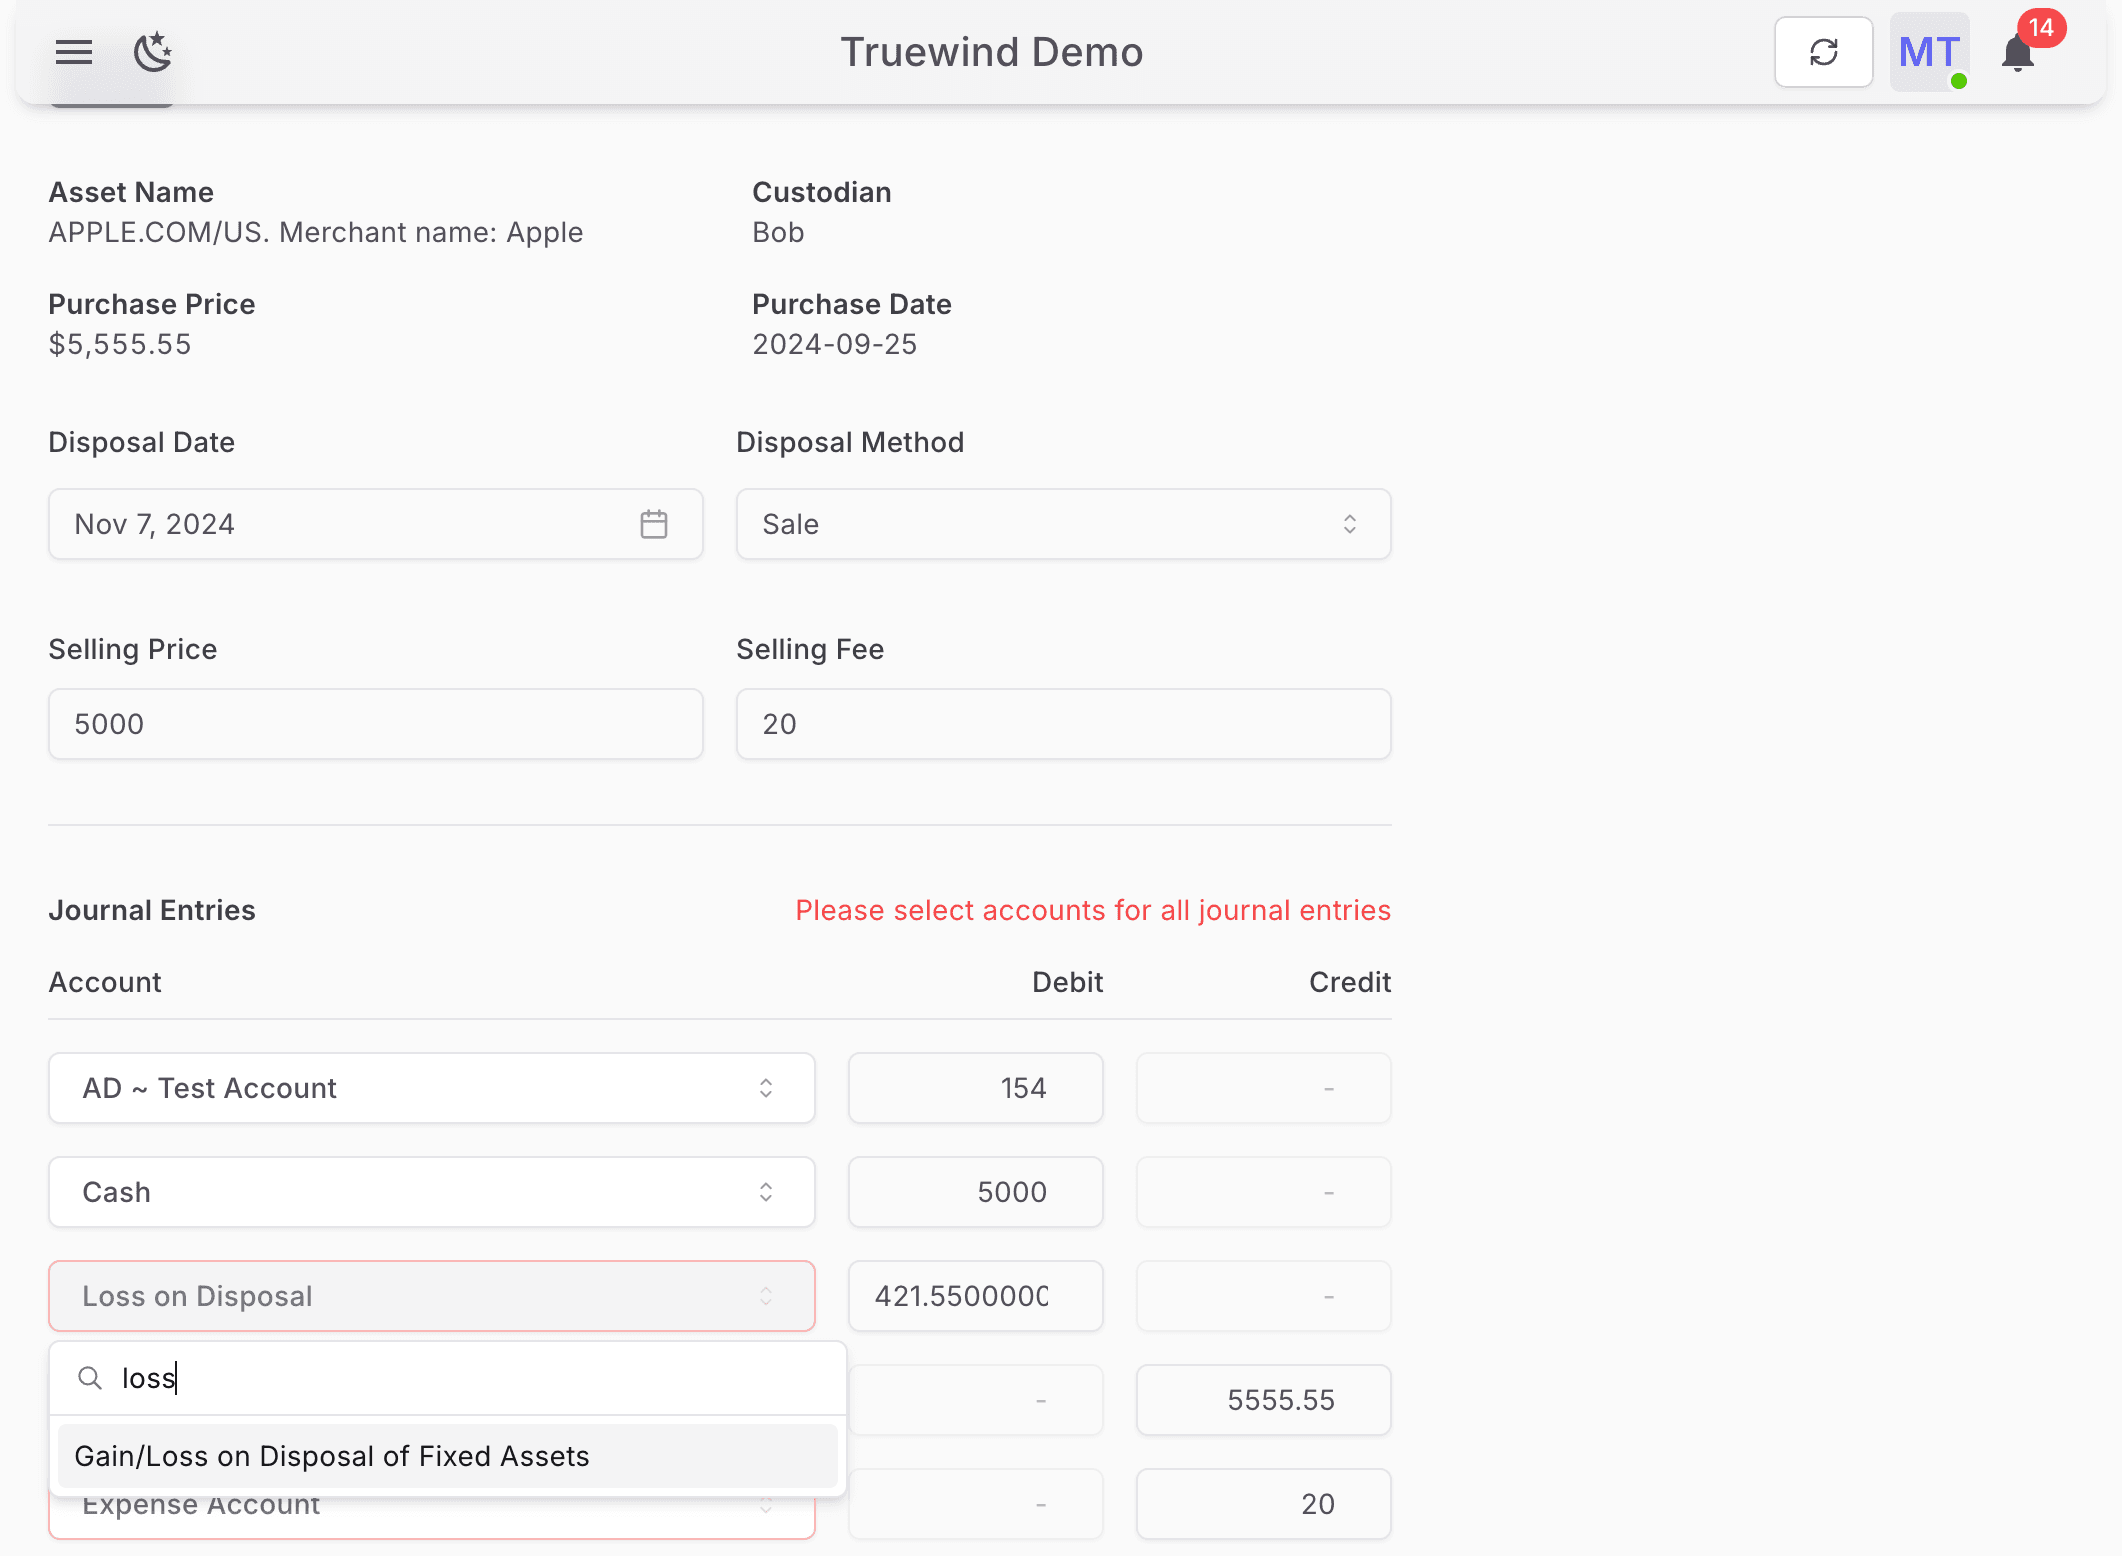Screen dimensions: 2122x1556
Task: Open the hamburger navigation menu
Action: pos(74,52)
